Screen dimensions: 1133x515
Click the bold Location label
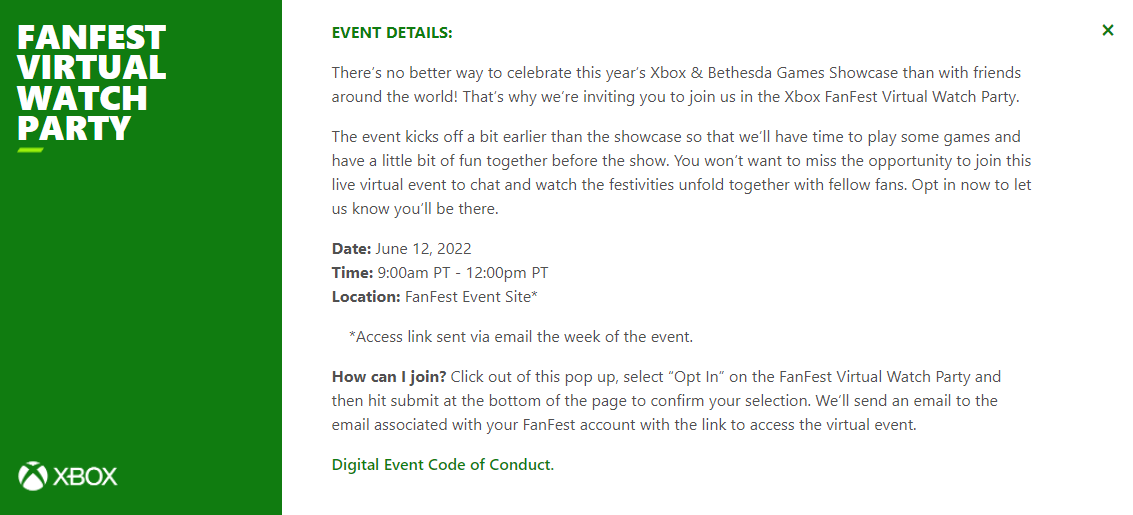point(366,296)
